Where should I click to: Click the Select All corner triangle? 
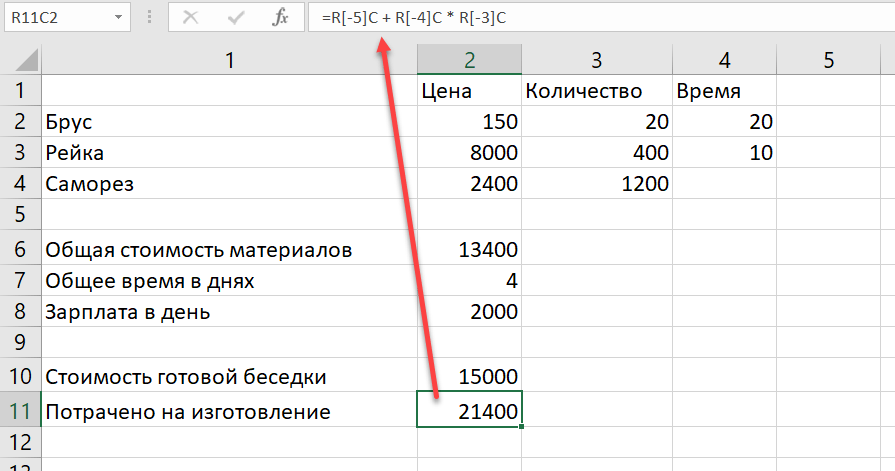20,60
